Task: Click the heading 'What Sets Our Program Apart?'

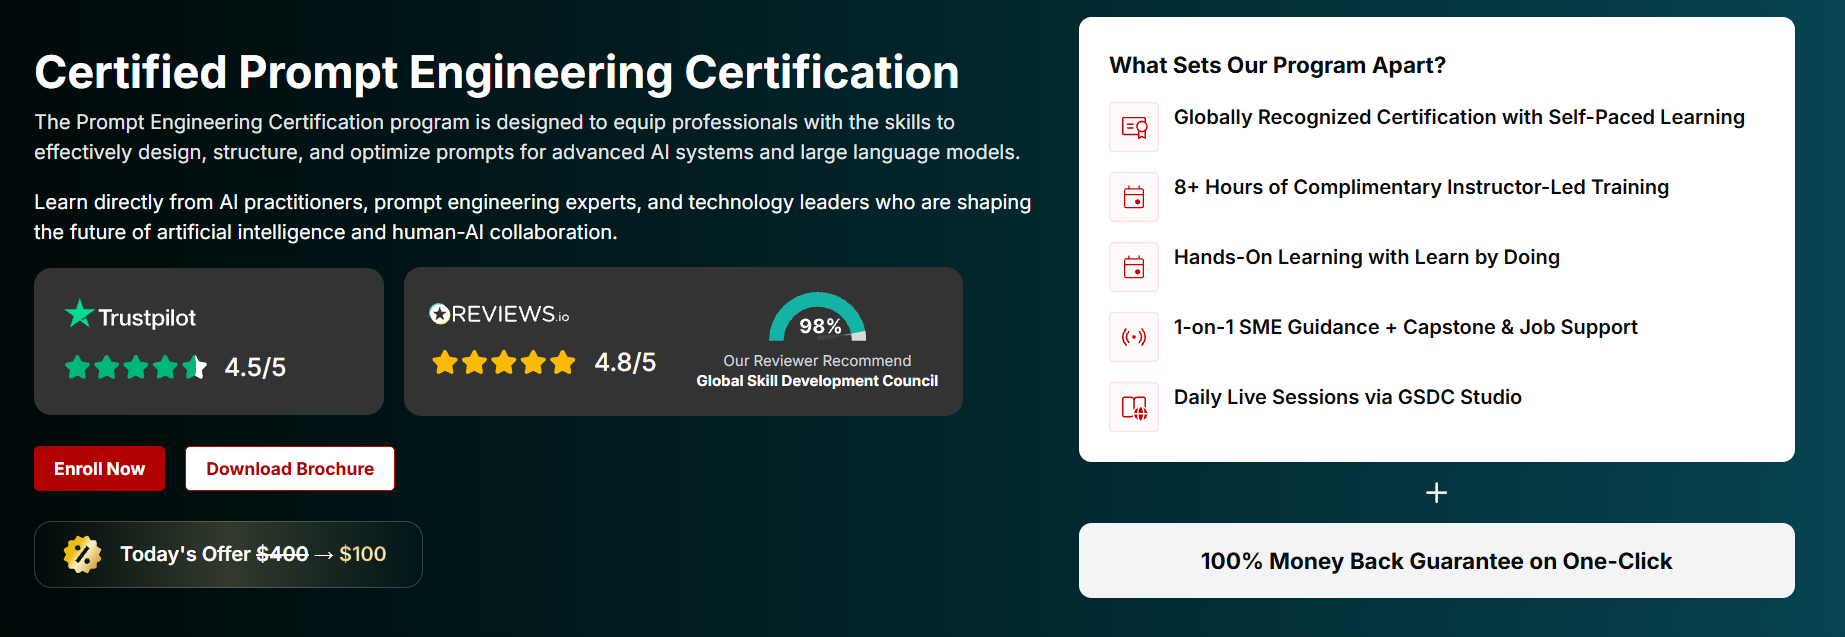Action: (1277, 65)
